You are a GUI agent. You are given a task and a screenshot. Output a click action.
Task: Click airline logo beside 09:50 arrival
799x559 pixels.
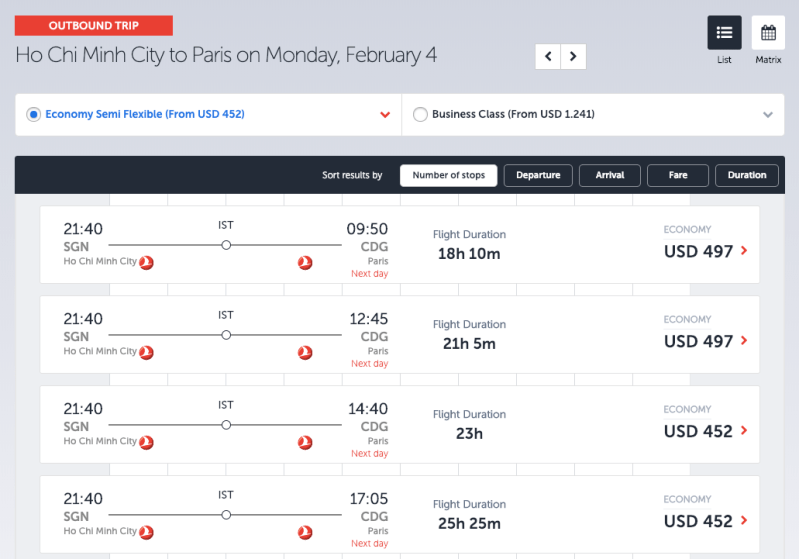(x=305, y=263)
